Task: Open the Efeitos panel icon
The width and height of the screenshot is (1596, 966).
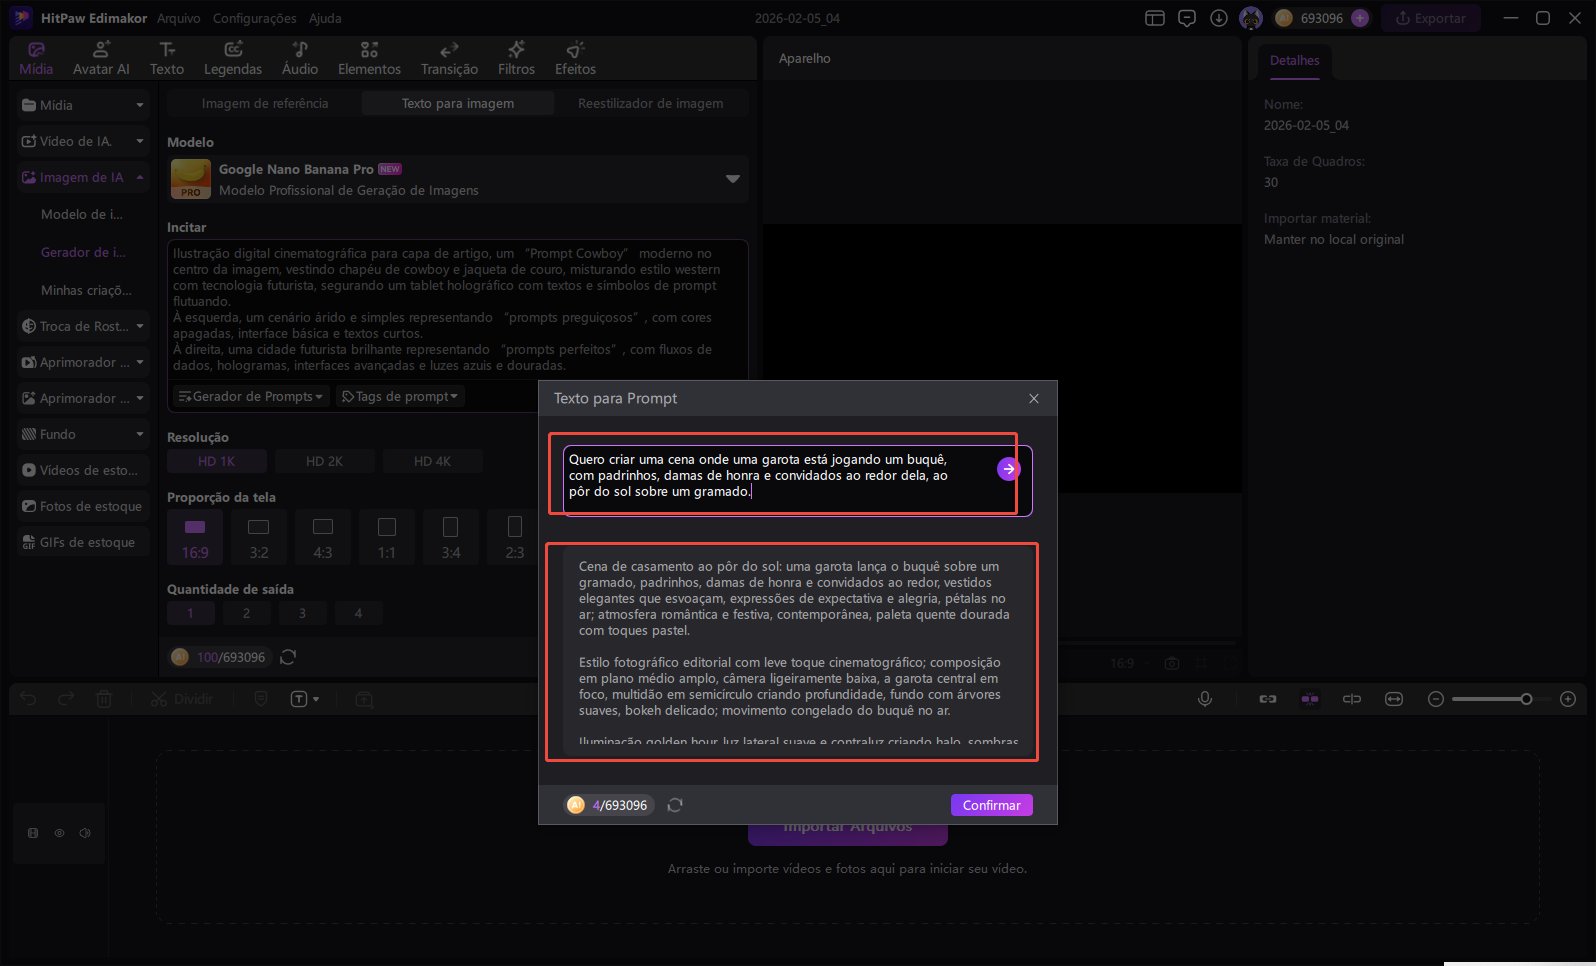Action: [575, 58]
